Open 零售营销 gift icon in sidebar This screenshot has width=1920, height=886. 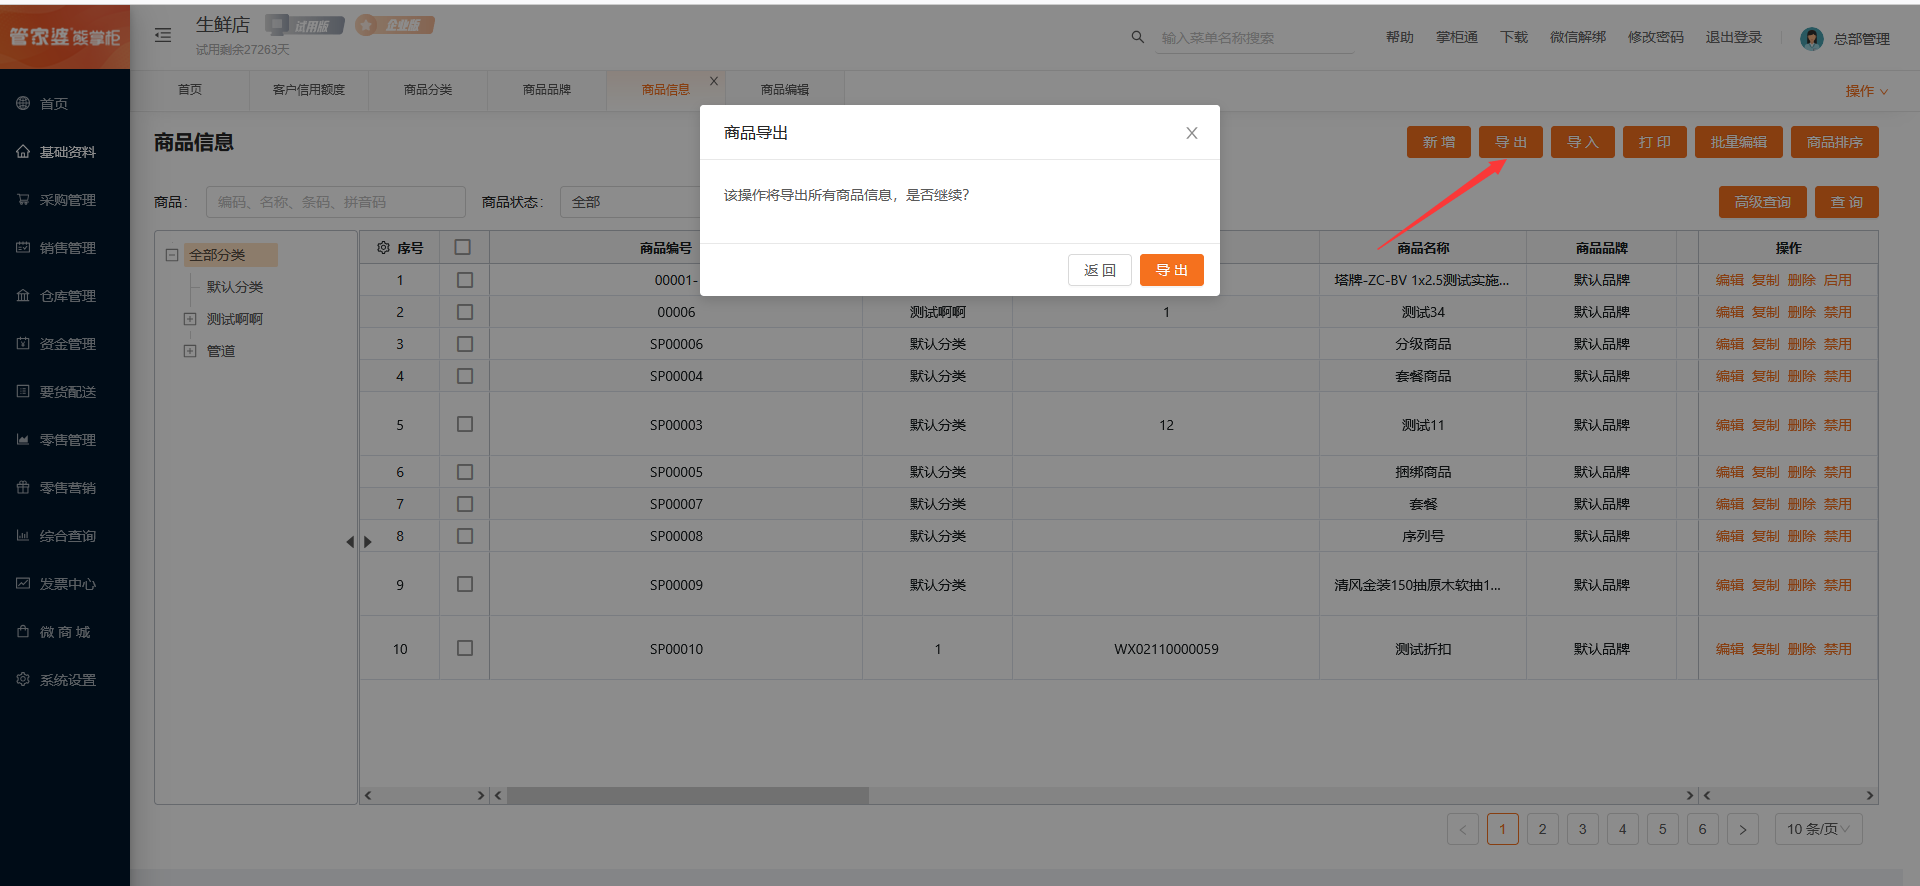tap(23, 487)
